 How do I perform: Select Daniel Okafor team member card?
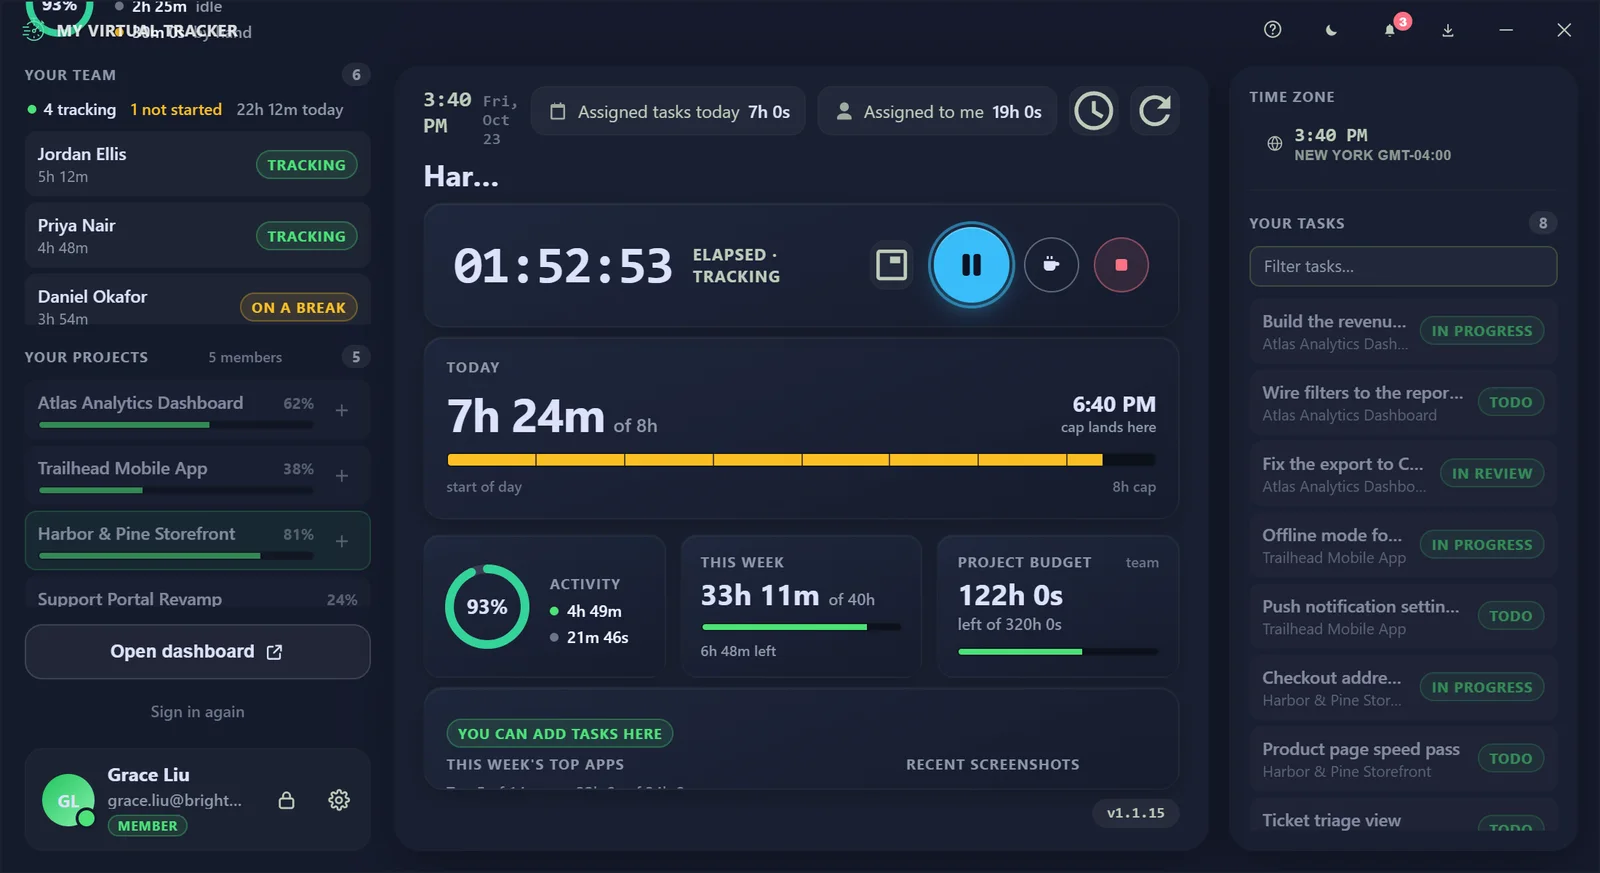tap(197, 300)
